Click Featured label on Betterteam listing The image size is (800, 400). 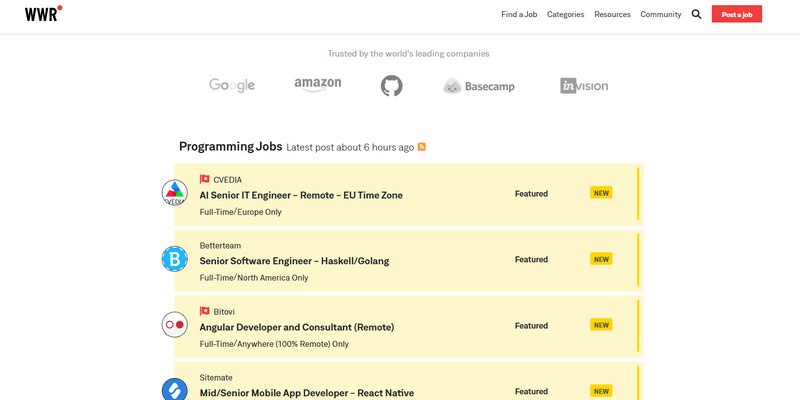531,259
